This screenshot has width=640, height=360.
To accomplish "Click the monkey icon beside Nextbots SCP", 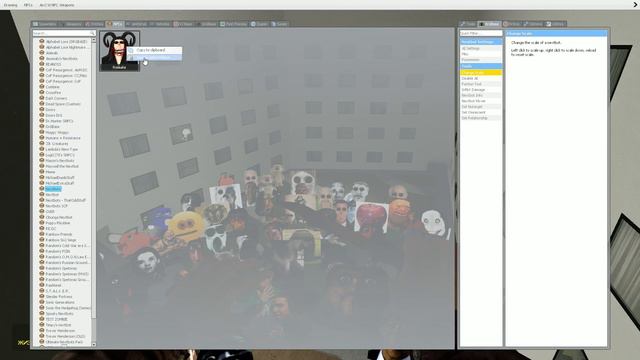I will pyautogui.click(x=42, y=206).
